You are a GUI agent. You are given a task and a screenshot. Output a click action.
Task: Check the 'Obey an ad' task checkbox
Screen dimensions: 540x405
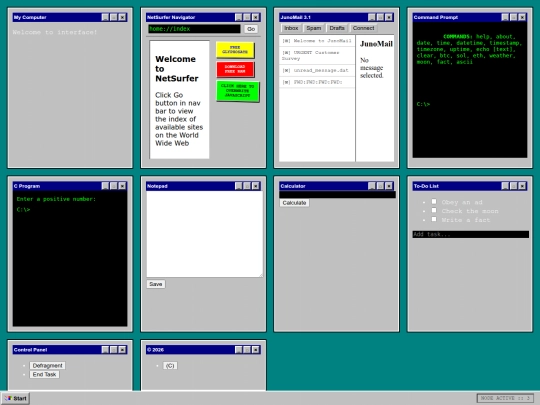[x=434, y=201]
